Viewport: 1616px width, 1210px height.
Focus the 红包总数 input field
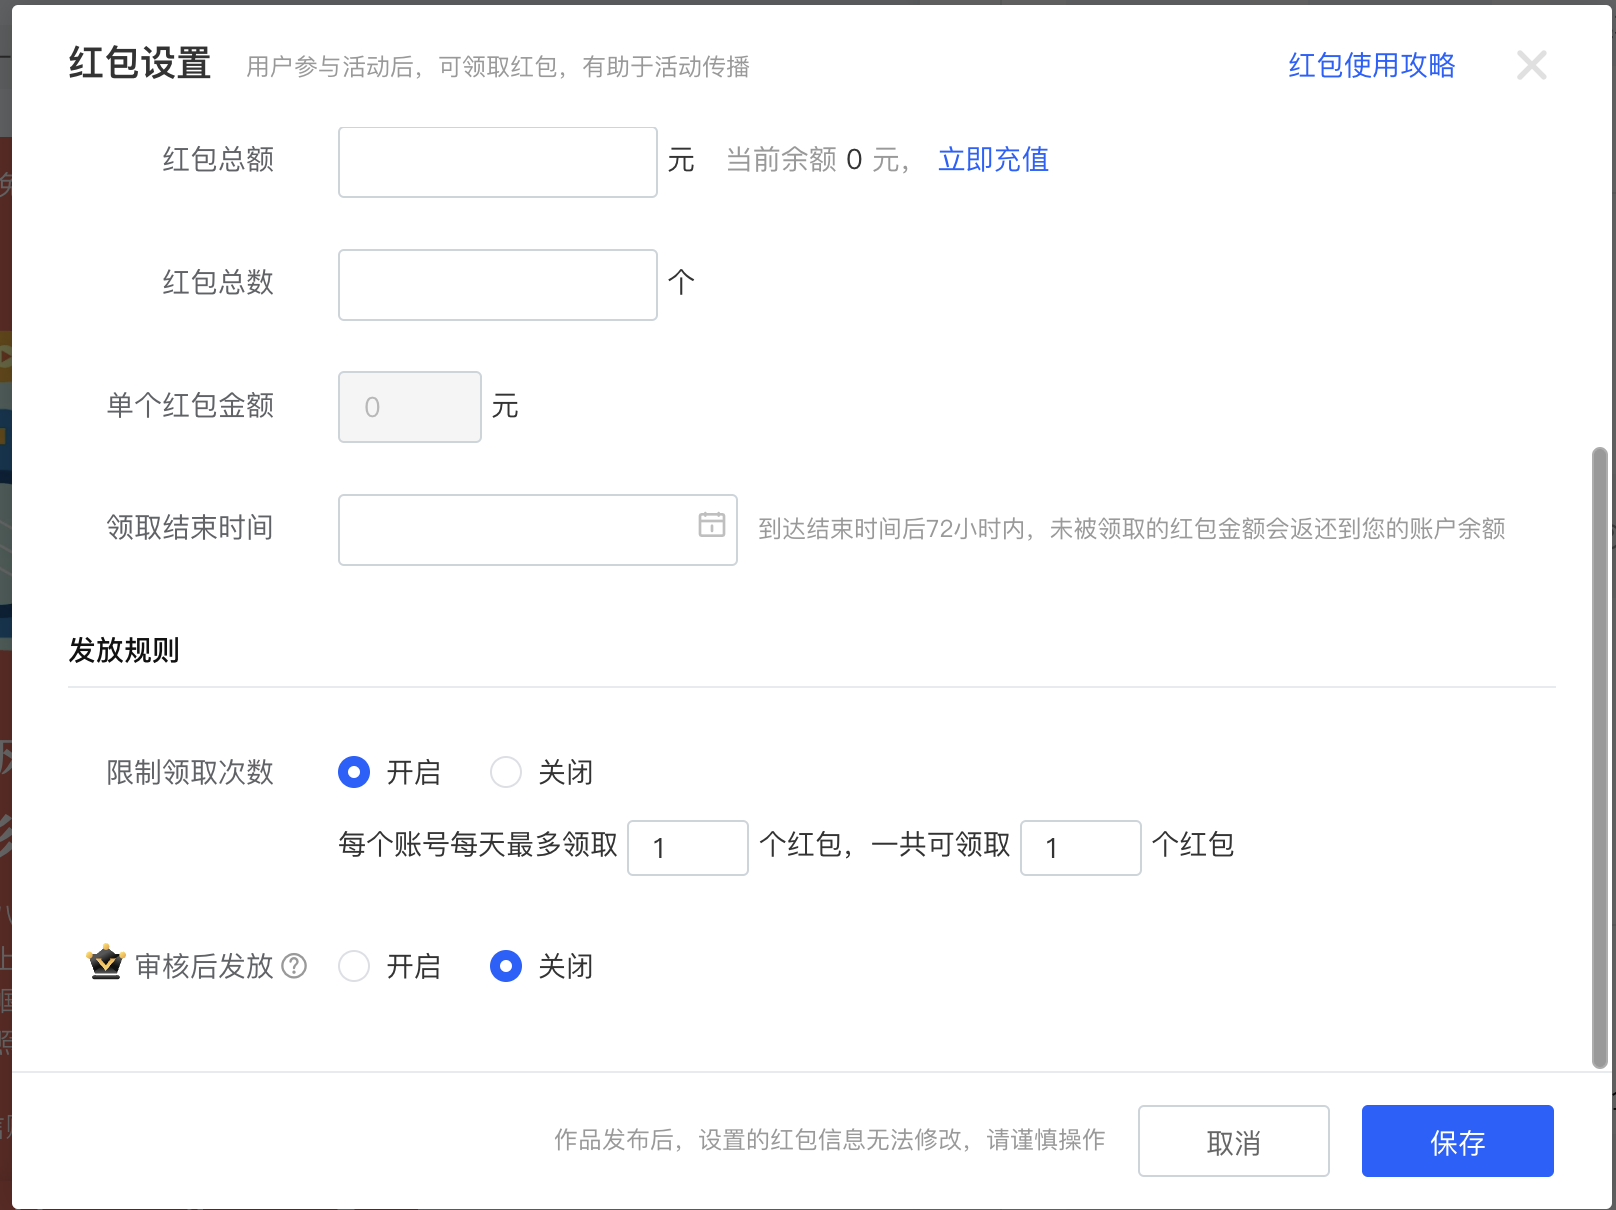coord(497,285)
